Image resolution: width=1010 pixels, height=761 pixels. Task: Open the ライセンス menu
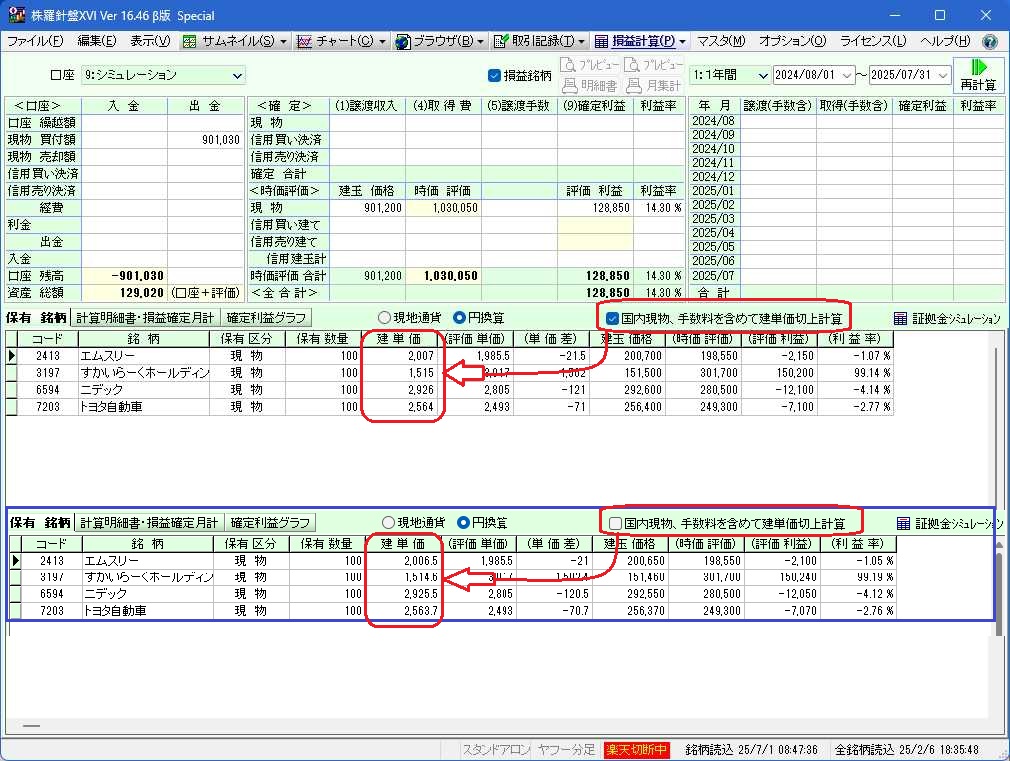[873, 41]
